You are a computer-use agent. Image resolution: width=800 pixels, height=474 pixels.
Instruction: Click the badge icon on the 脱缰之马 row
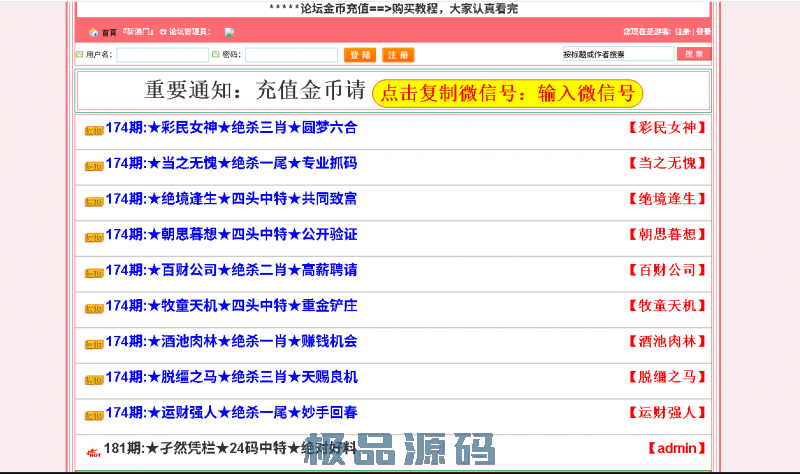click(94, 381)
